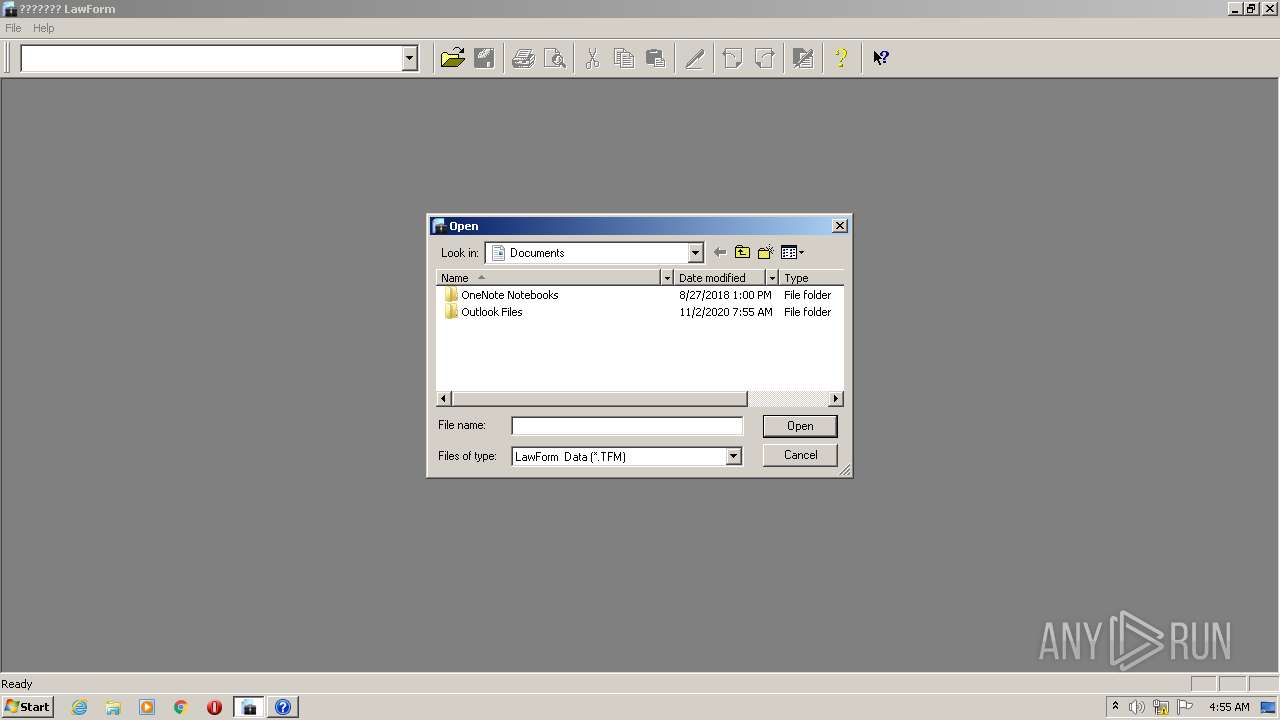Click the Windows Start button
The width and height of the screenshot is (1280, 720).
click(x=27, y=707)
